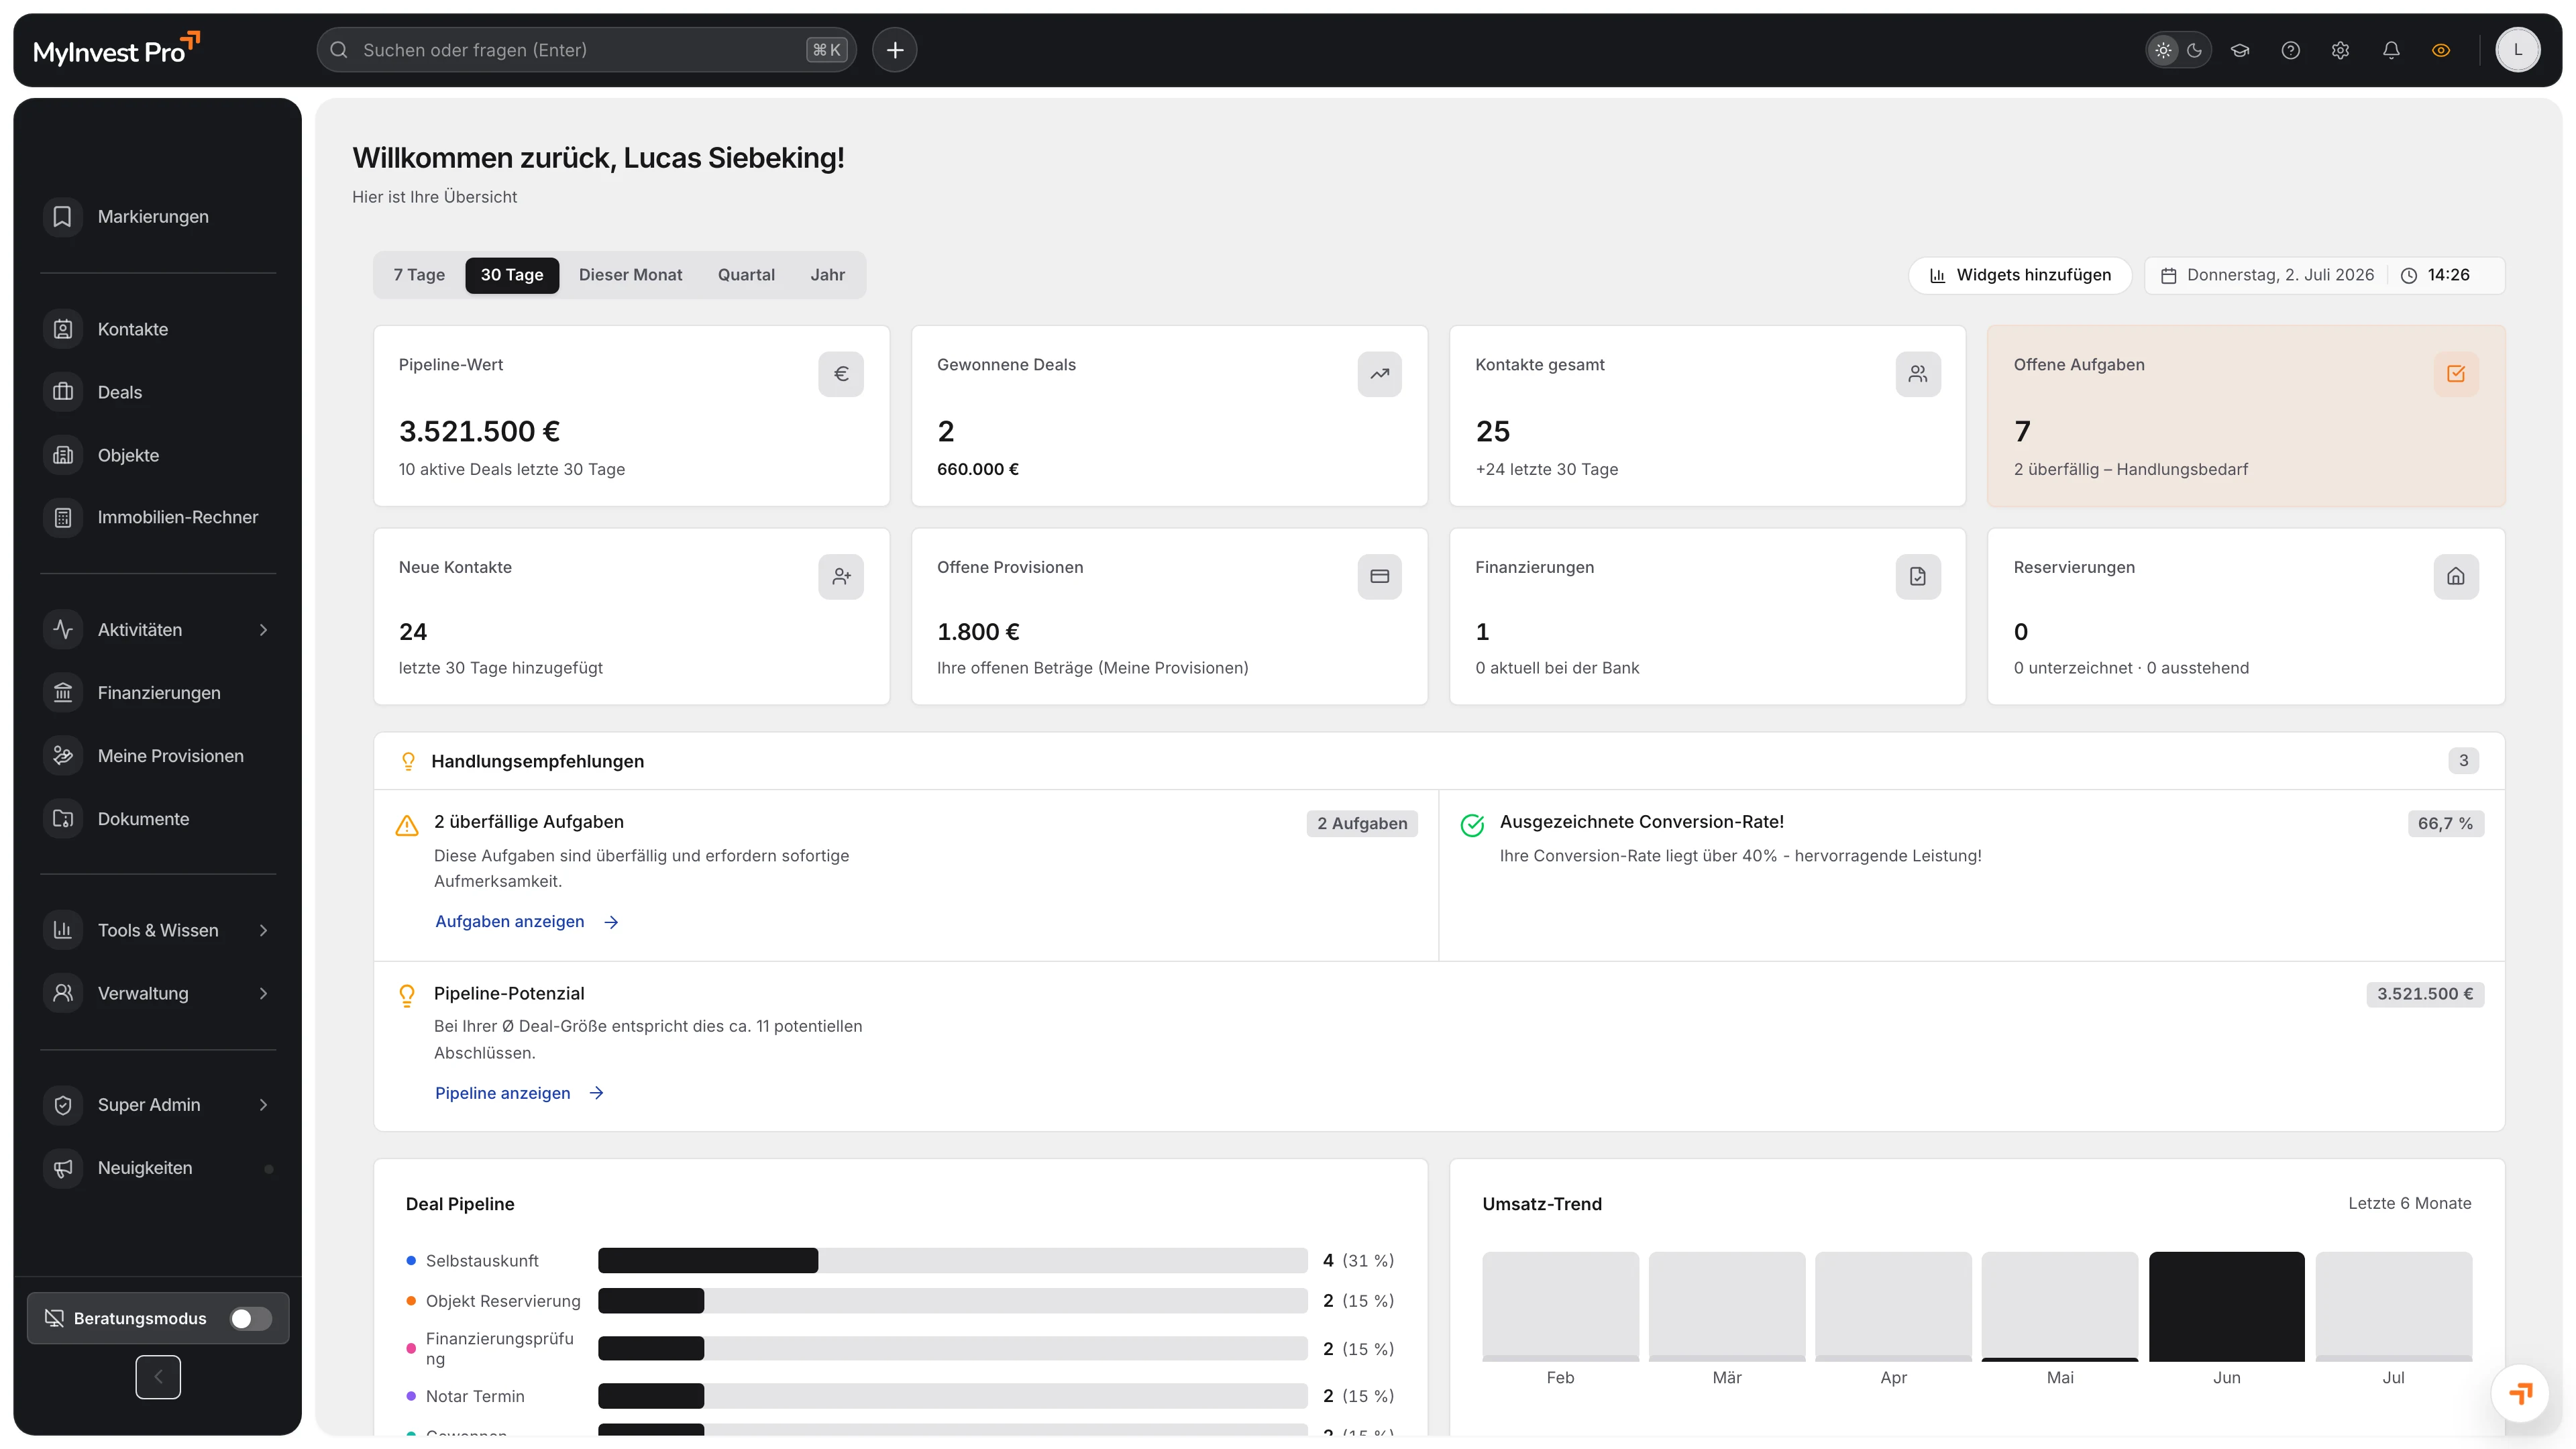Click the Letzte 6 Monate label
The image size is (2576, 1449).
tap(2409, 1204)
